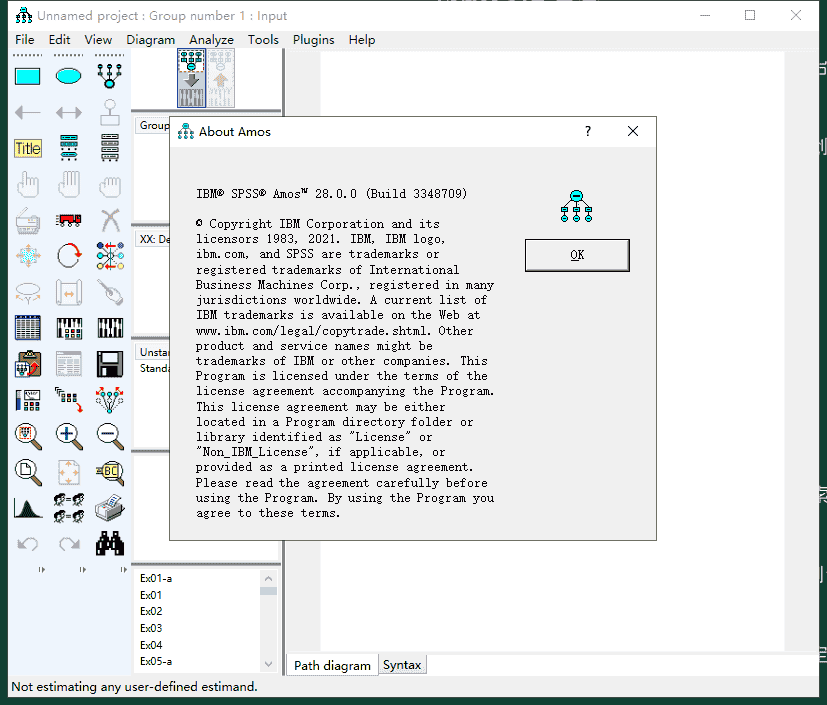Open the Plugins menu

click(314, 40)
